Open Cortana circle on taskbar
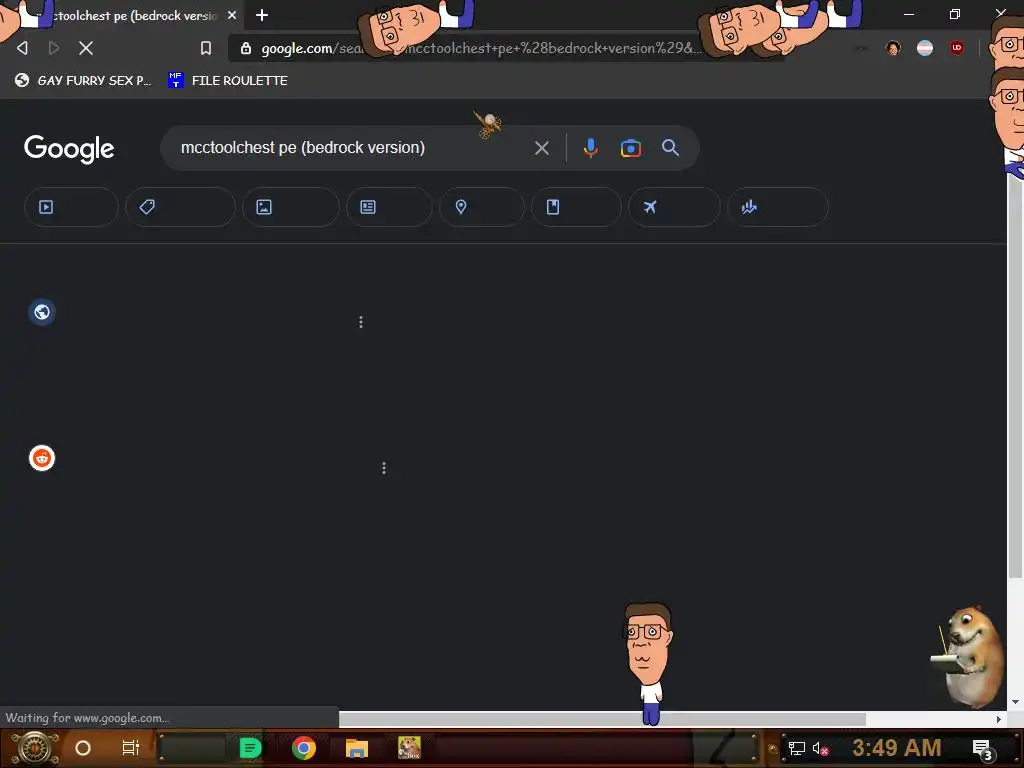This screenshot has width=1024, height=768. tap(83, 748)
